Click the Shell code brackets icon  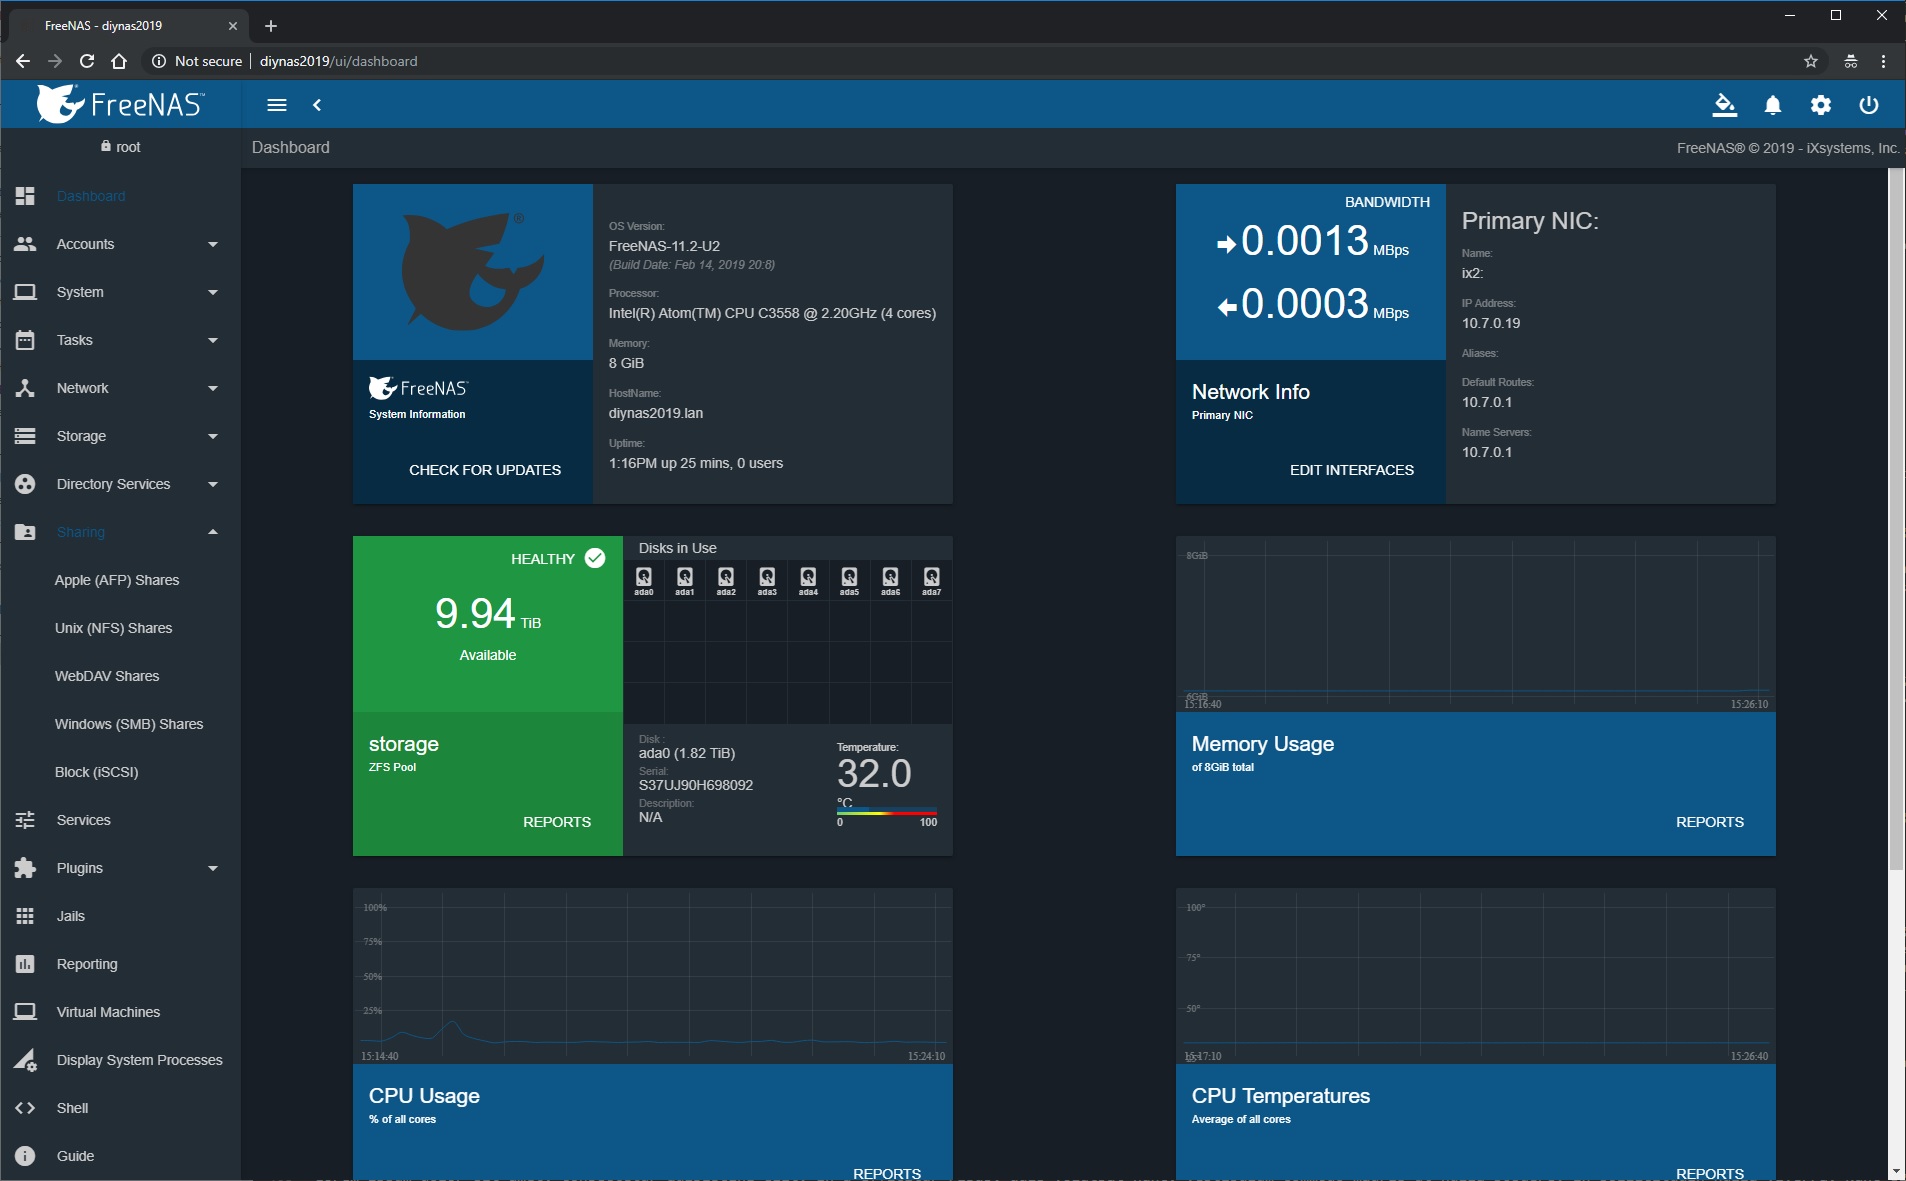click(25, 1108)
